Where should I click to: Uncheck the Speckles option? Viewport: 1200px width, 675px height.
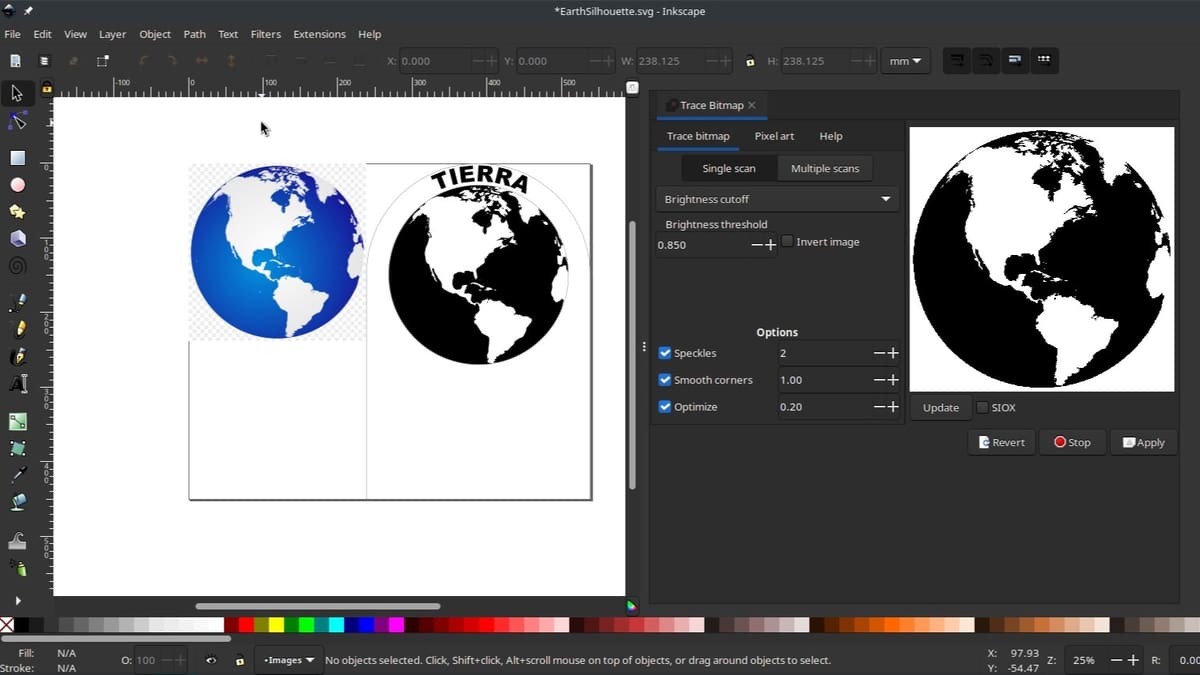coord(665,353)
